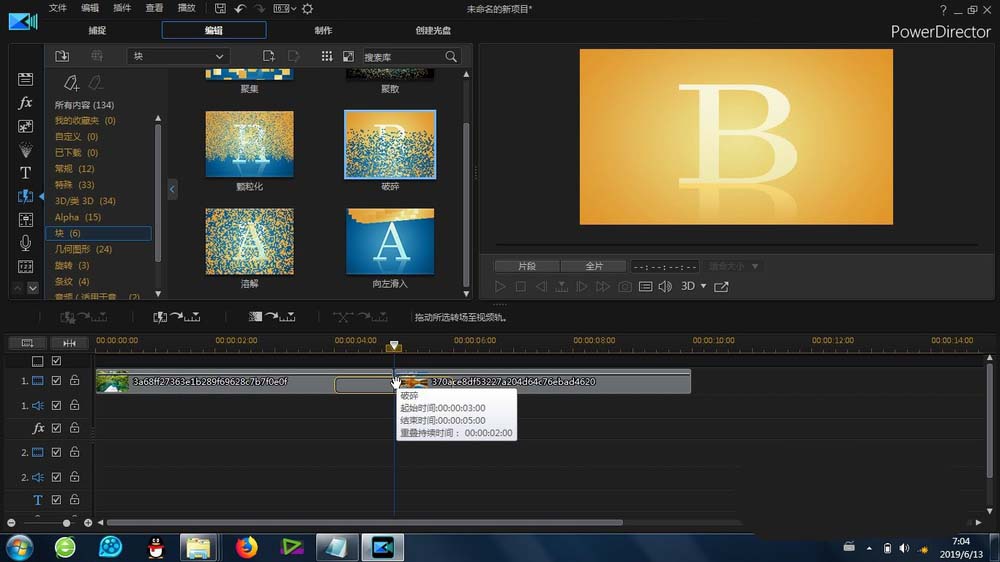
Task: Toggle enable checkbox for audio track 2
Action: pos(56,477)
